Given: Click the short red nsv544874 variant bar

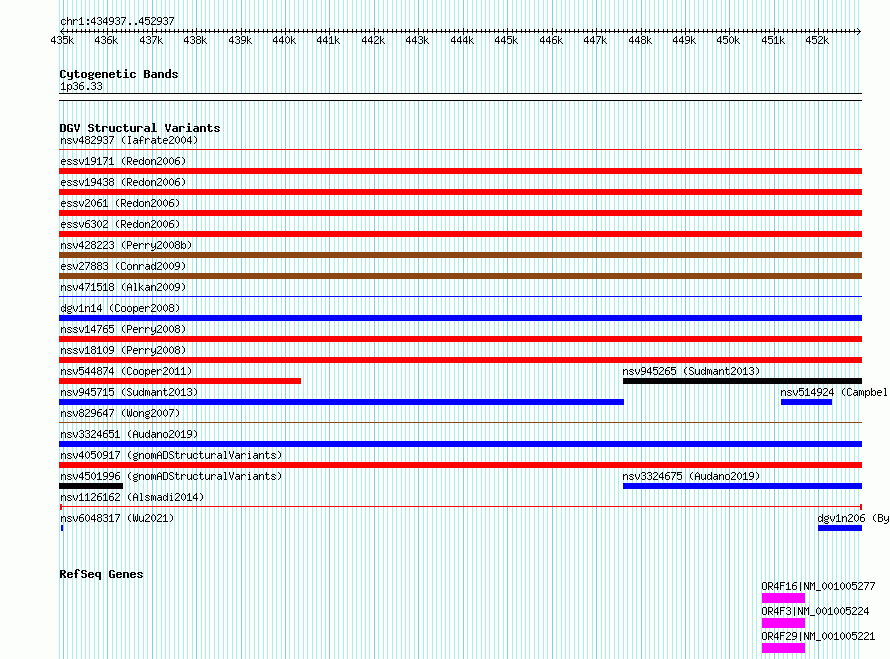Looking at the screenshot, I should coord(180,381).
